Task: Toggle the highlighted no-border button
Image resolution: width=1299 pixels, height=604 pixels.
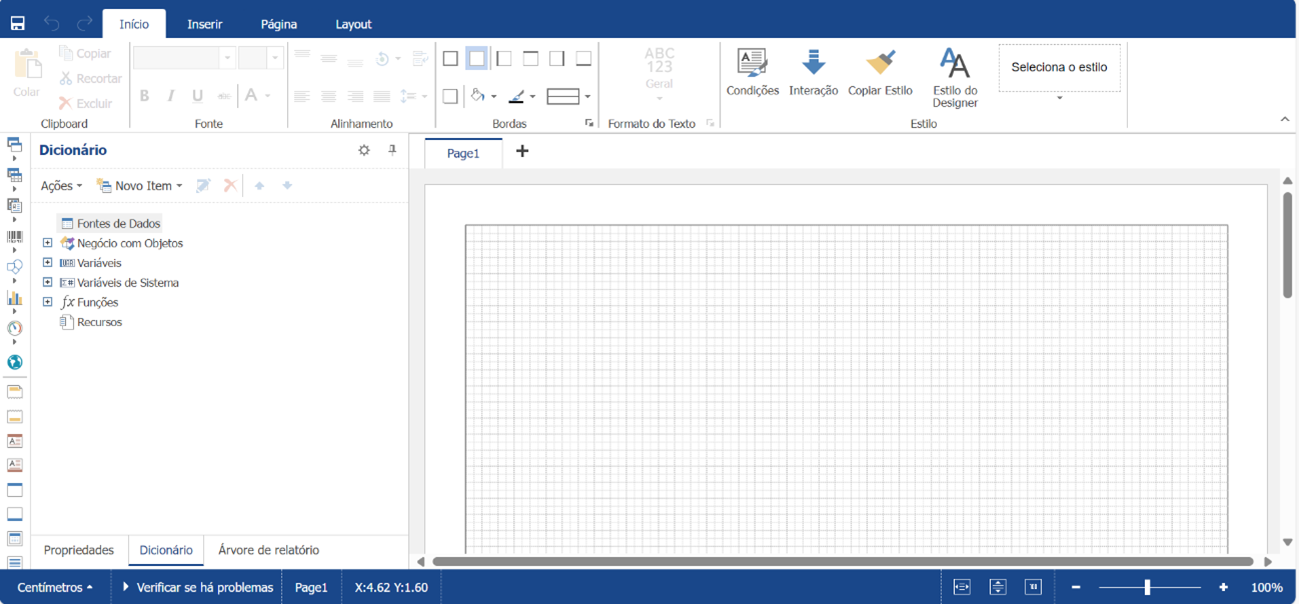Action: click(x=477, y=59)
